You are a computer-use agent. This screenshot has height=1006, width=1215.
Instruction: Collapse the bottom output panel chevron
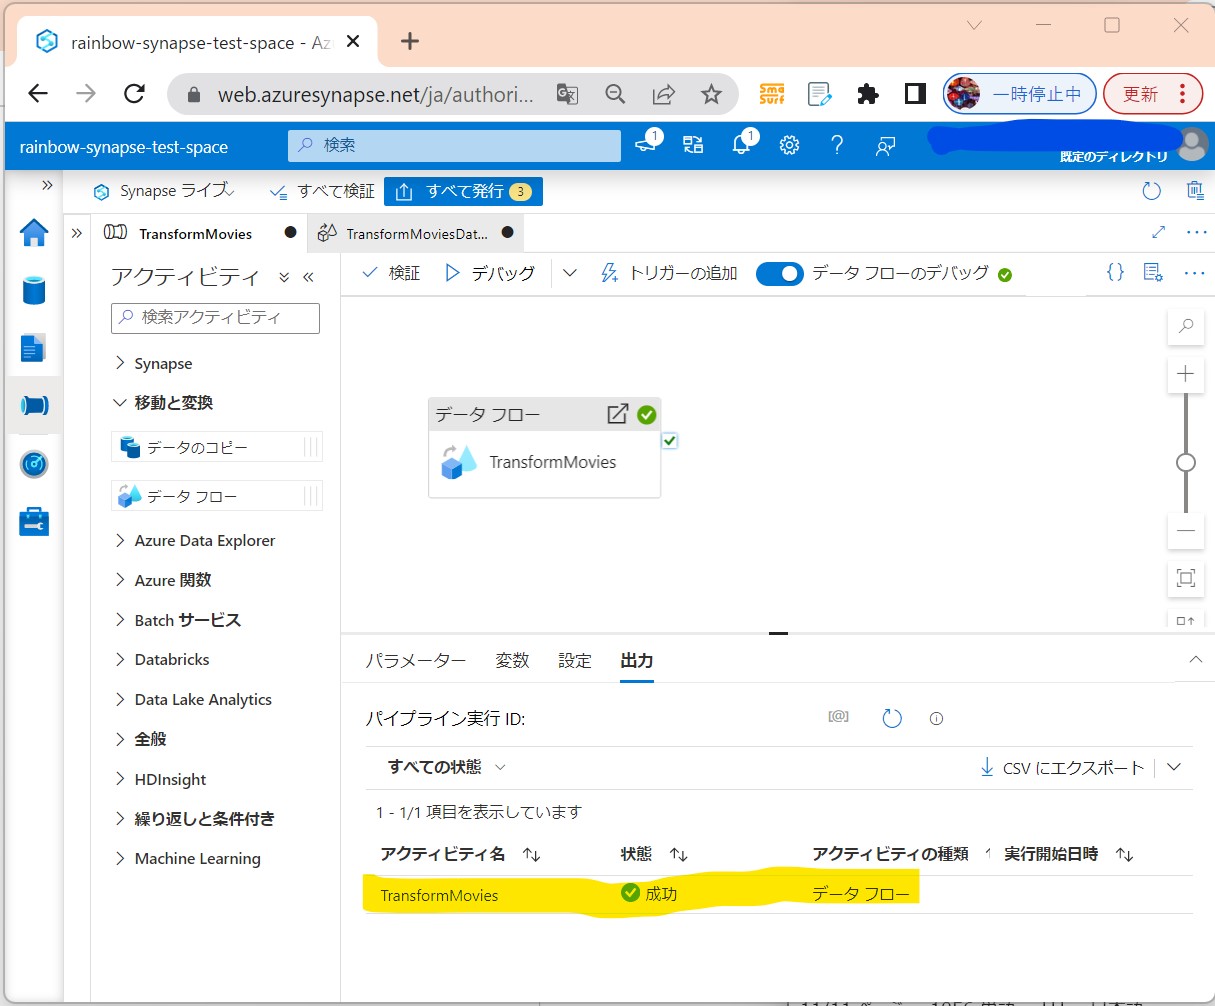(1195, 660)
